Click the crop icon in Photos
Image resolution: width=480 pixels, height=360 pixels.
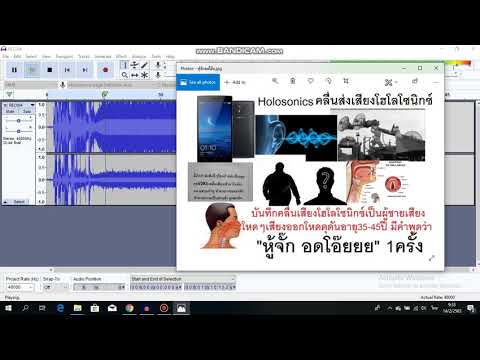pos(346,81)
